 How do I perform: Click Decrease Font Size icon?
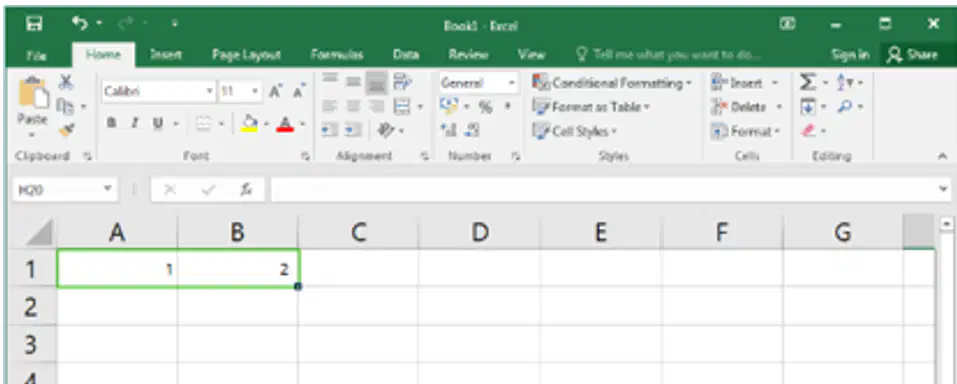point(298,92)
